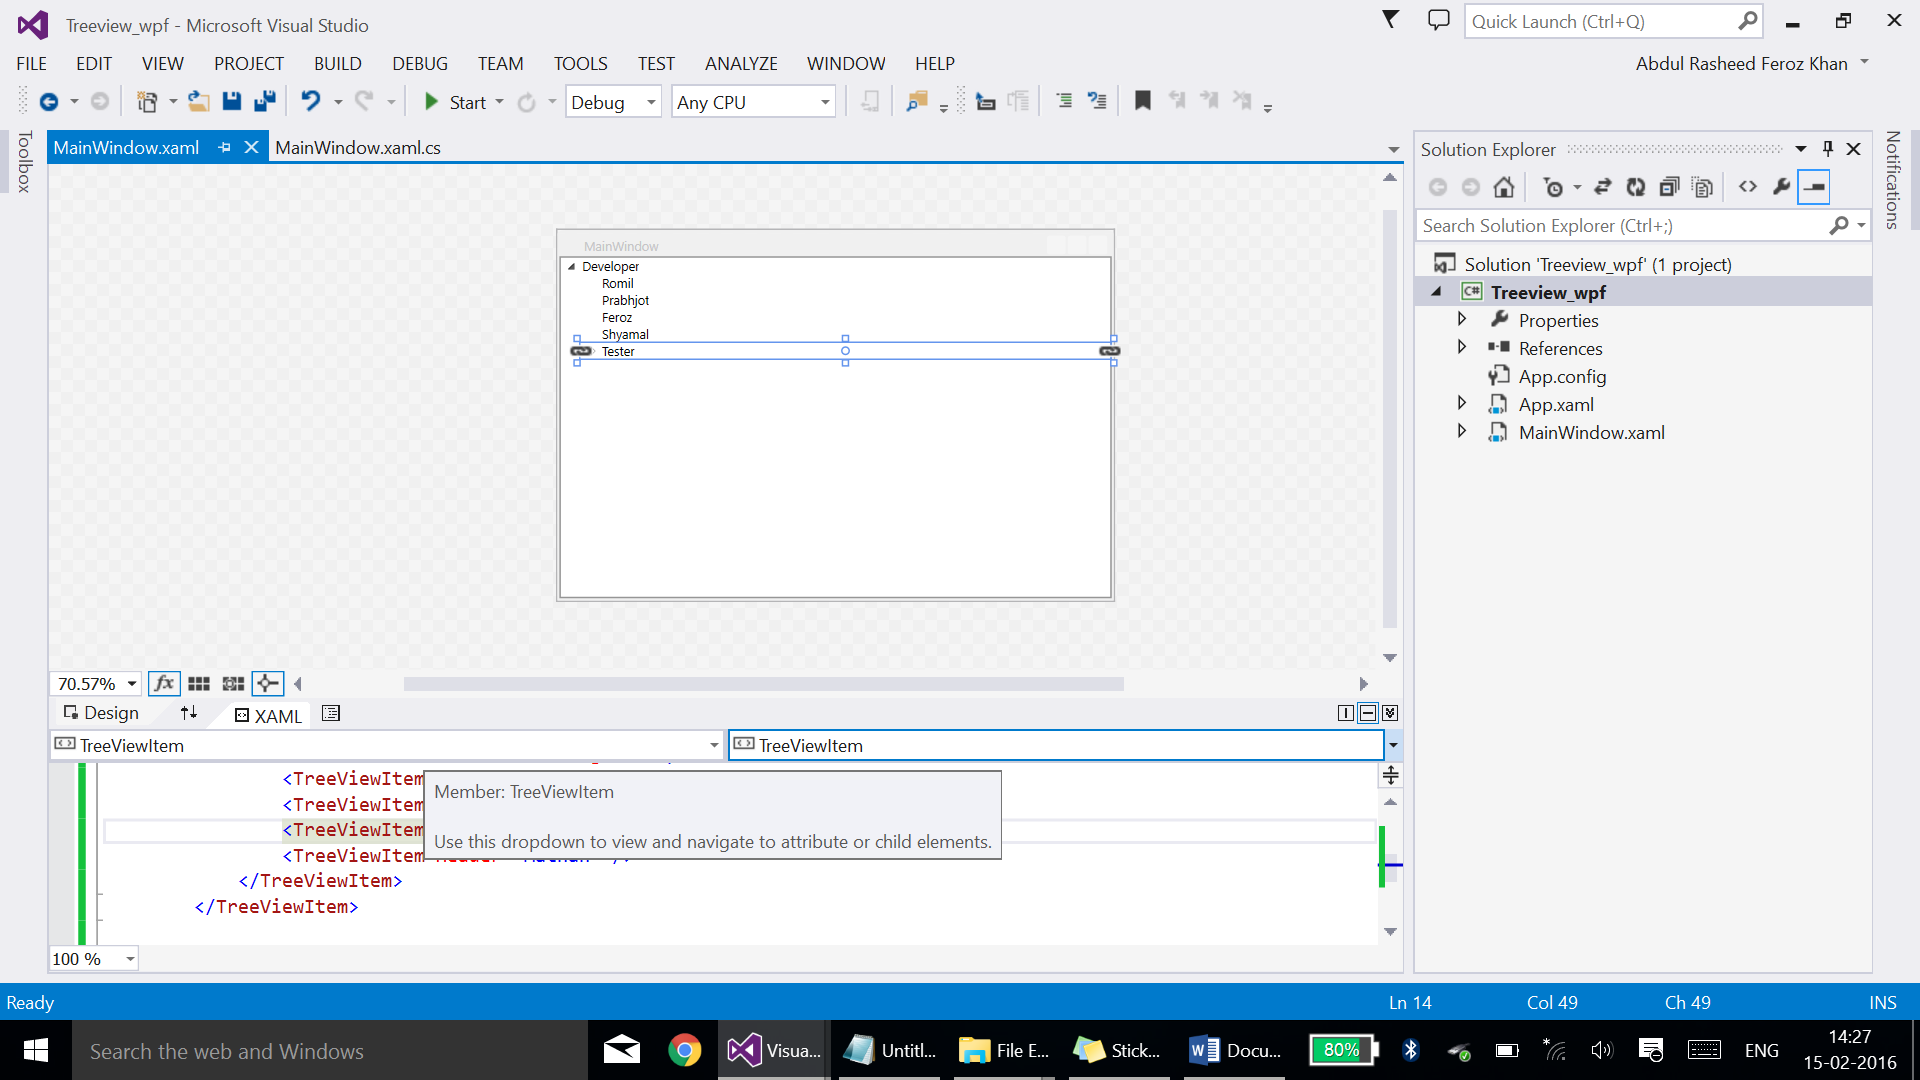1920x1080 pixels.
Task: Toggle Preview Selected Items button in Solution Explorer
Action: (x=1814, y=187)
